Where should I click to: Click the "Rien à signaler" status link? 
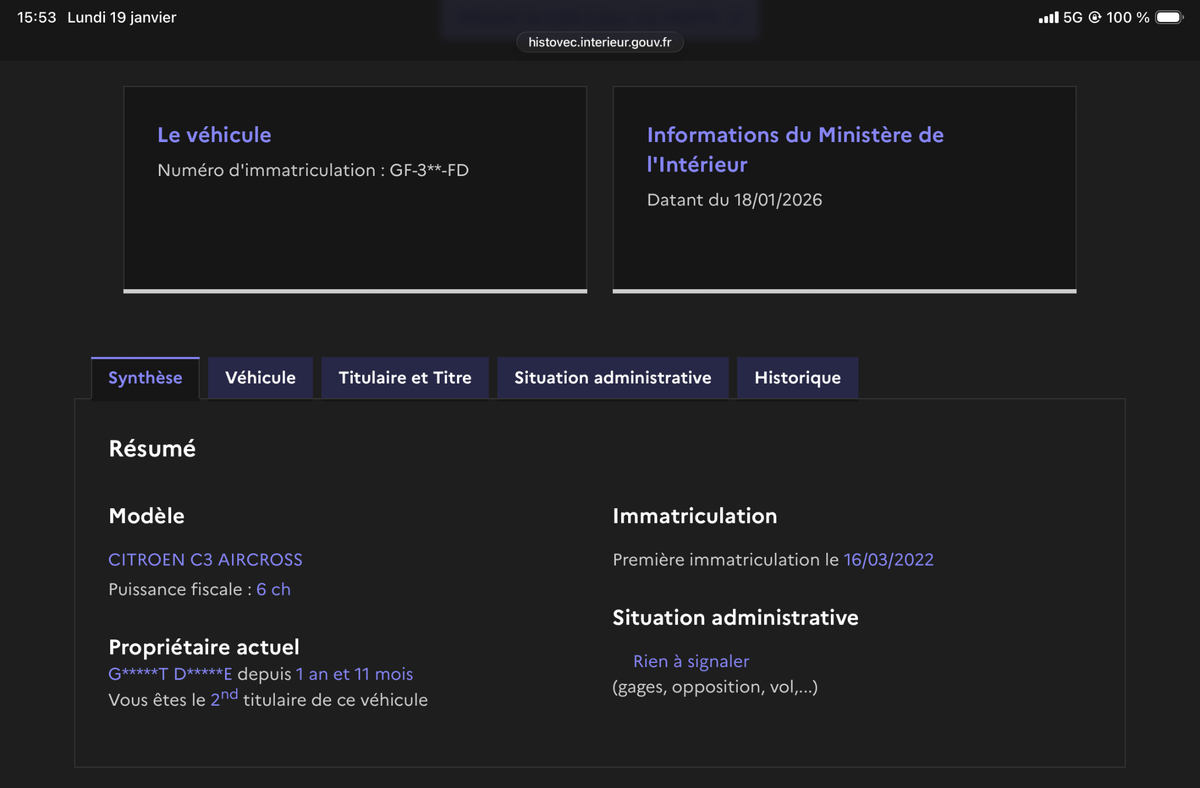[x=692, y=661]
